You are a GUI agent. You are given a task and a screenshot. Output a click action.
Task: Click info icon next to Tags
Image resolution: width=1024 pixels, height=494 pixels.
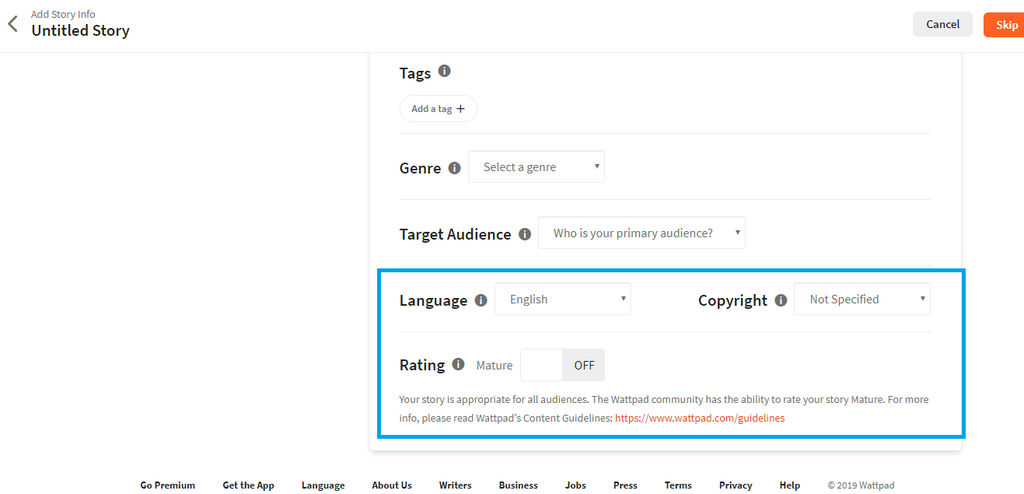pyautogui.click(x=444, y=72)
